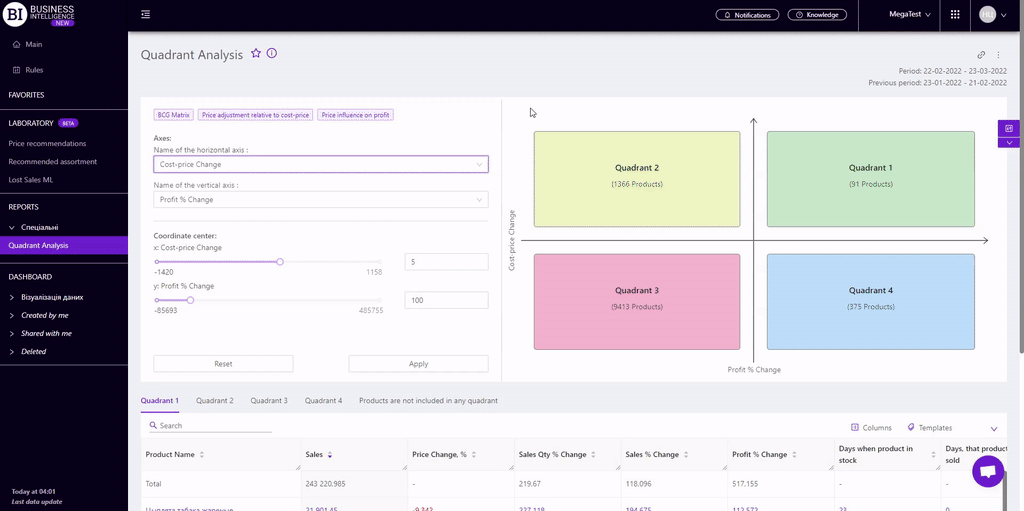Open the apps grid icon
This screenshot has width=1024, height=511.
click(955, 15)
